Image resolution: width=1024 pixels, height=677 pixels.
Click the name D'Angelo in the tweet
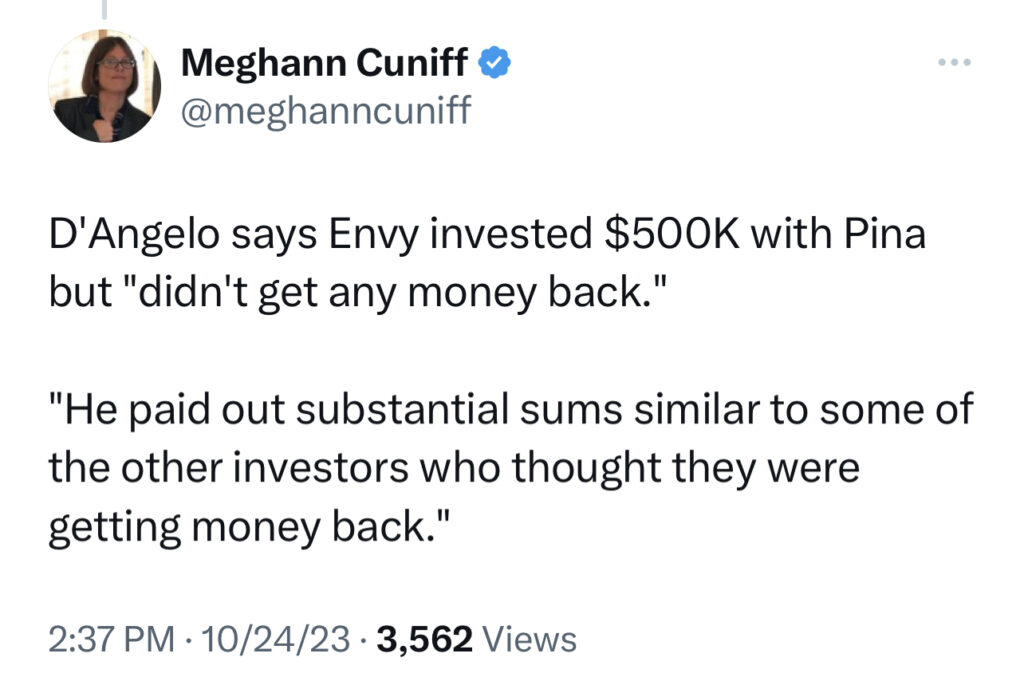pyautogui.click(x=135, y=236)
